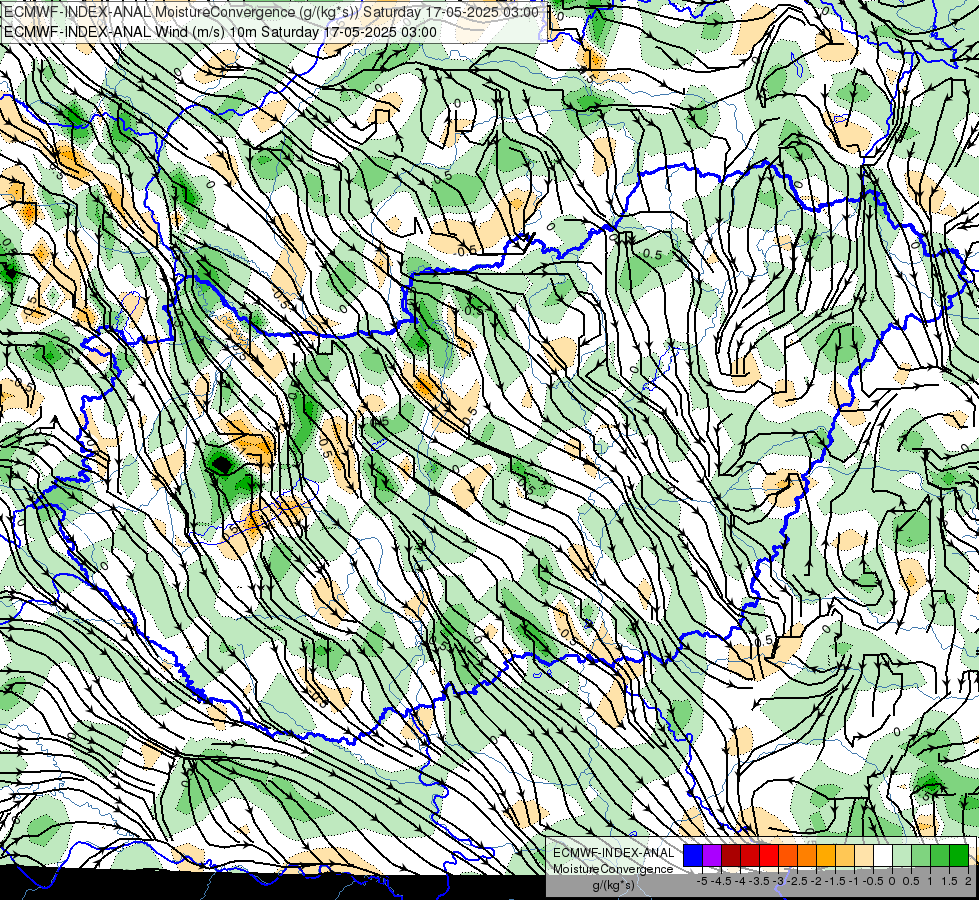The width and height of the screenshot is (979, 900).
Task: Click the -0.5 value on the legend scale
Action: point(873,881)
